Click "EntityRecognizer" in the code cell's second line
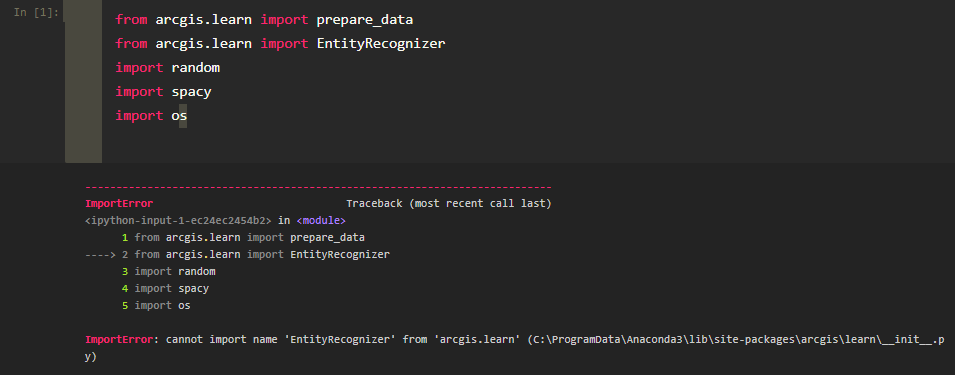Image resolution: width=955 pixels, height=375 pixels. click(x=381, y=44)
